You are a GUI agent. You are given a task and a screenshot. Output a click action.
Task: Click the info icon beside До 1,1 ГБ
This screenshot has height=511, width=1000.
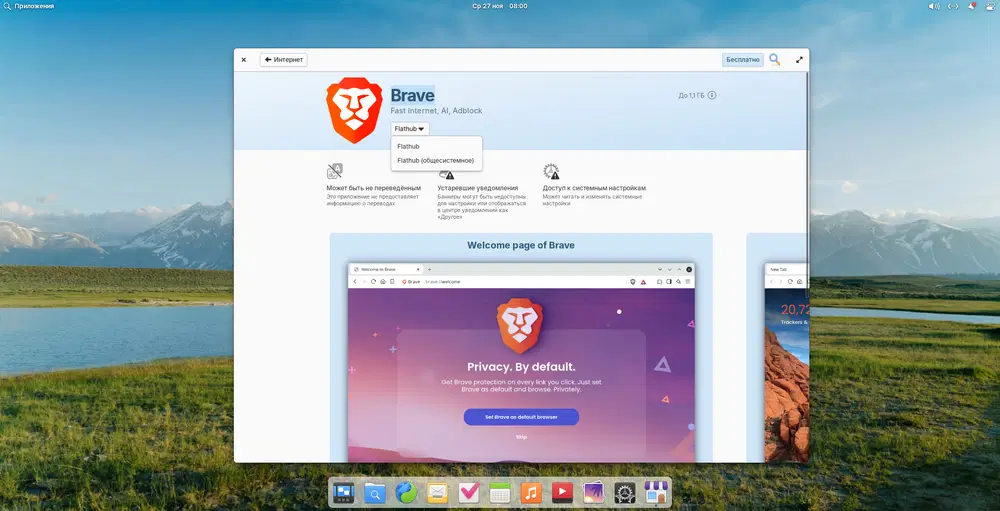click(x=712, y=96)
